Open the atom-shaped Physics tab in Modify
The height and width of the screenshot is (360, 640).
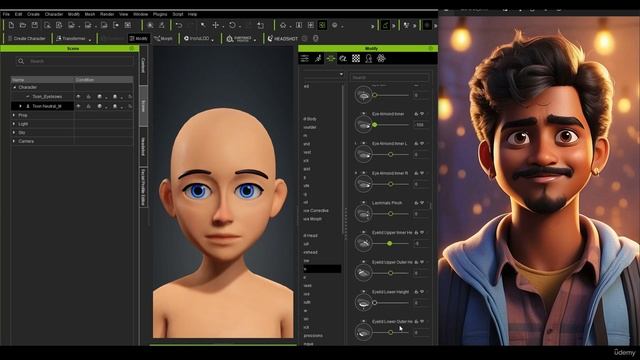381,59
